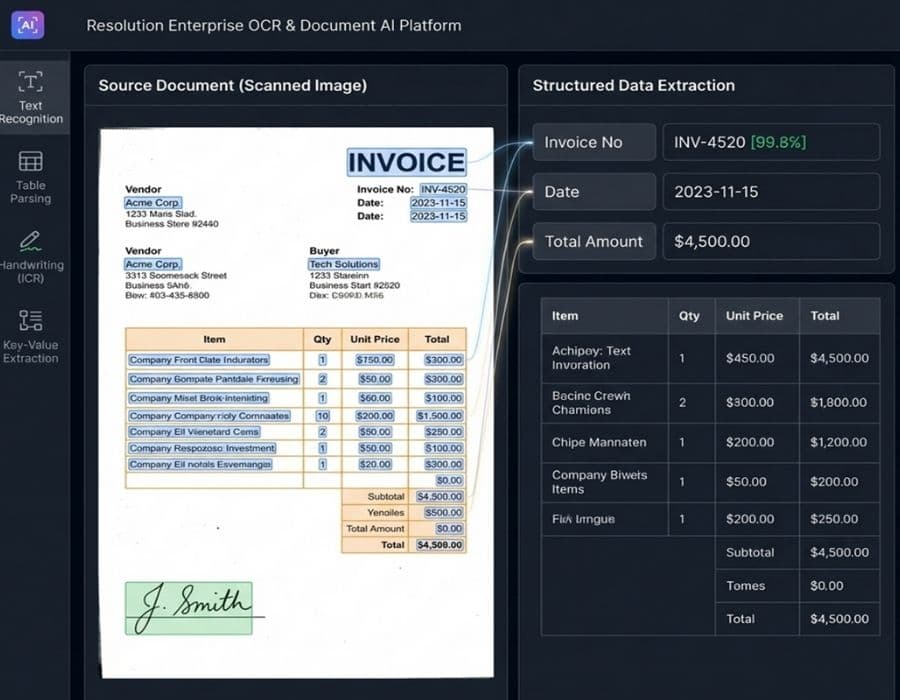Click the Structured Data Extraction panel title

pyautogui.click(x=633, y=86)
